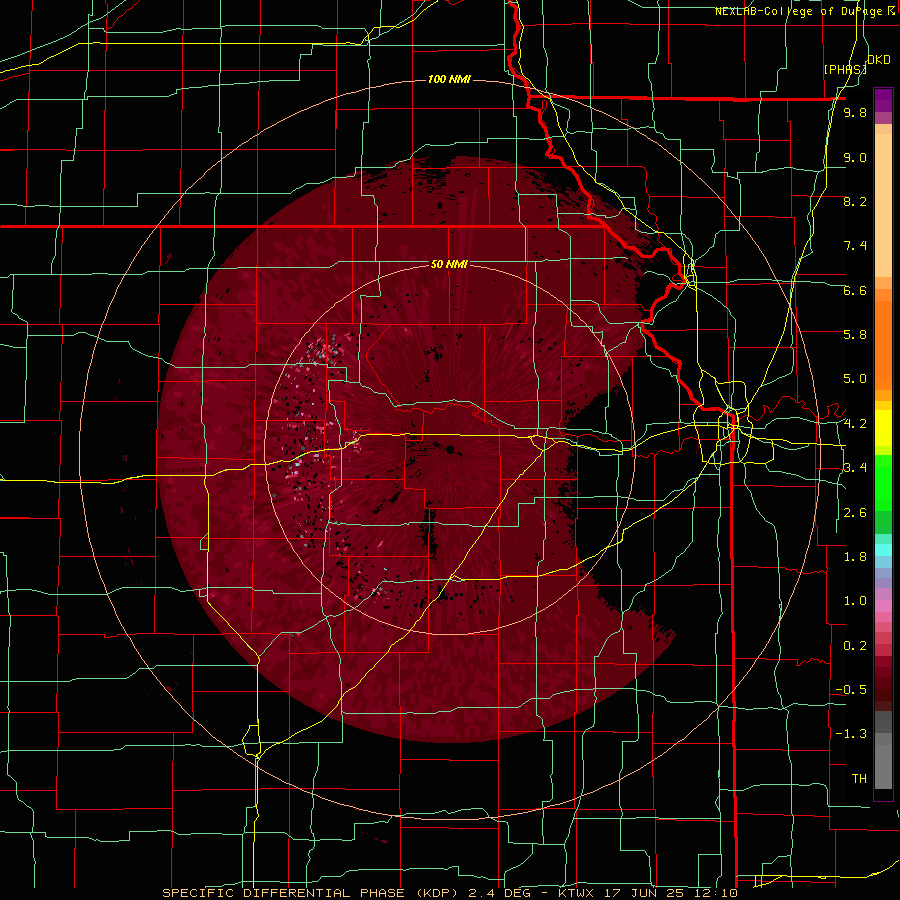900x900 pixels.
Task: Click the 0.2 scale value
Action: [x=855, y=646]
